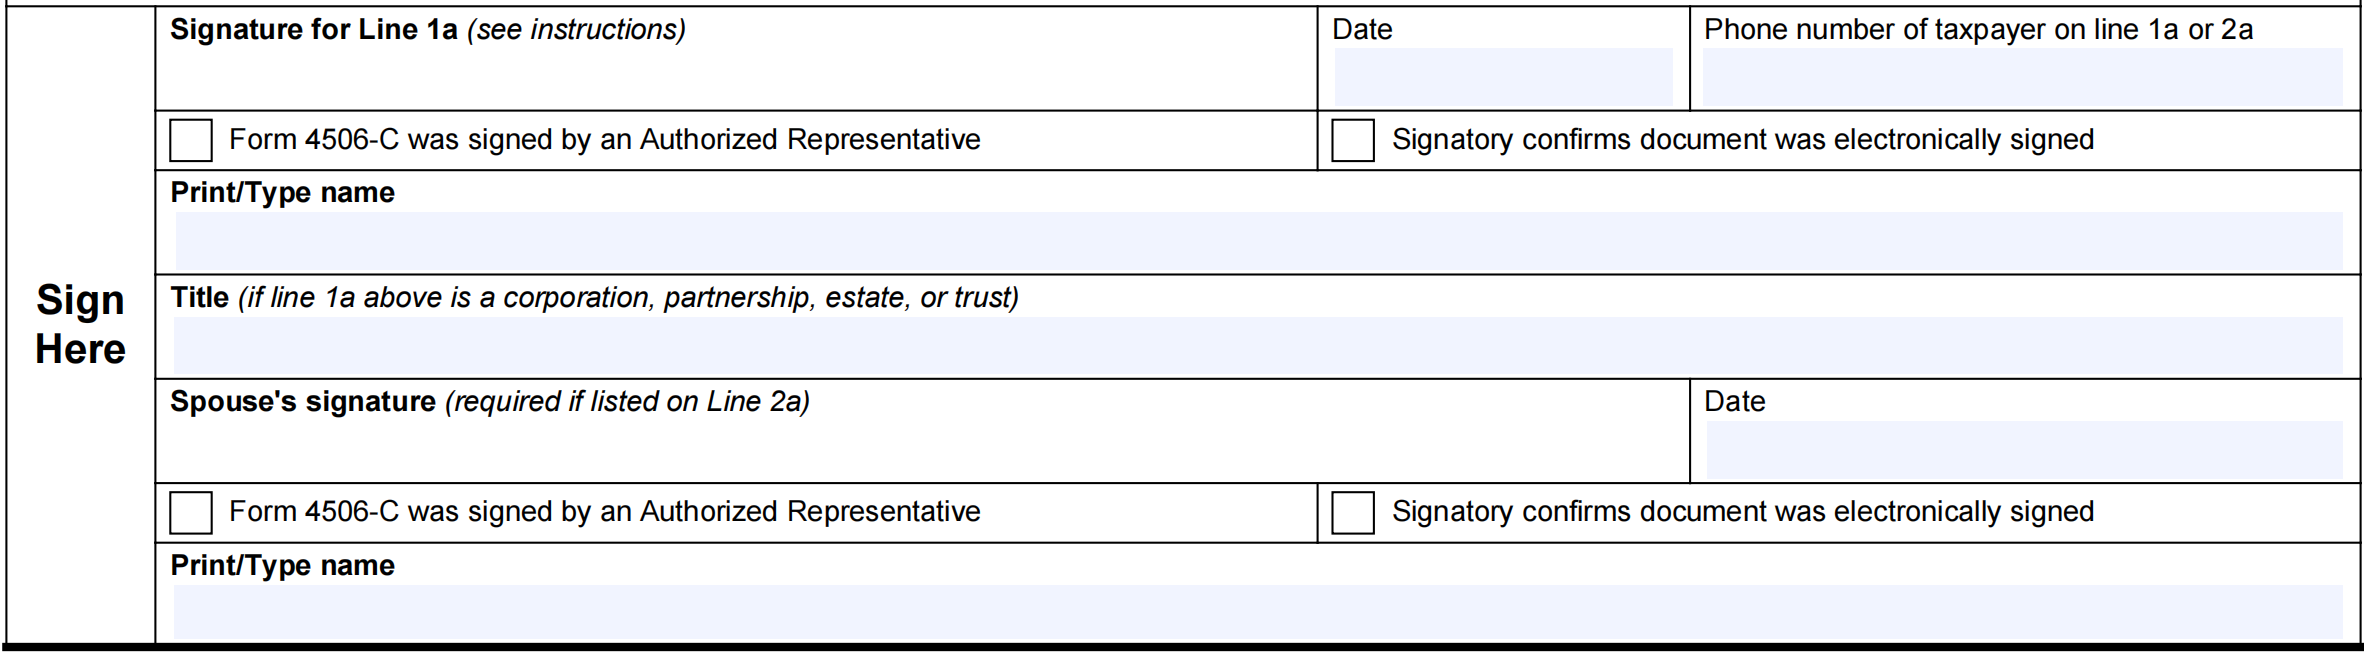Check spouse's Authorized Representative checkbox
This screenshot has height=654, width=2364.
pyautogui.click(x=191, y=512)
